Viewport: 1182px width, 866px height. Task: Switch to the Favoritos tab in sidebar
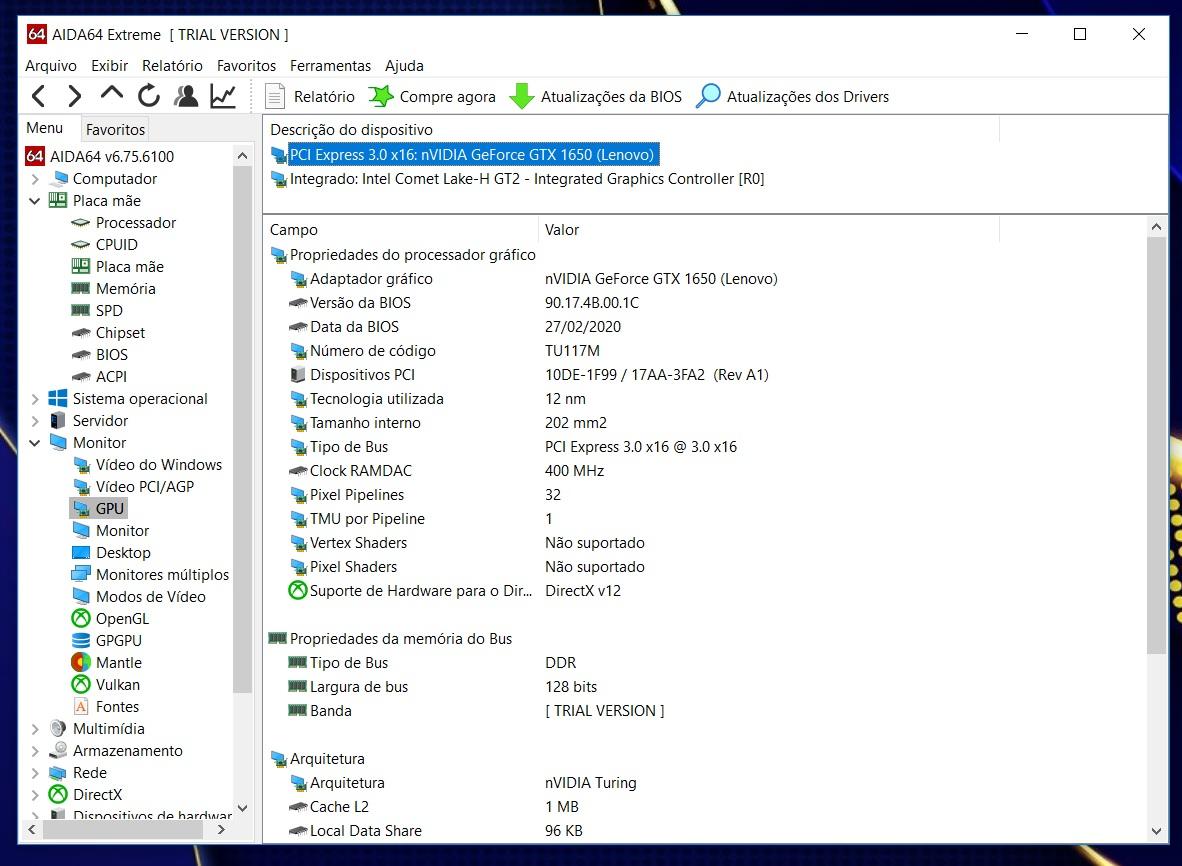click(x=115, y=129)
